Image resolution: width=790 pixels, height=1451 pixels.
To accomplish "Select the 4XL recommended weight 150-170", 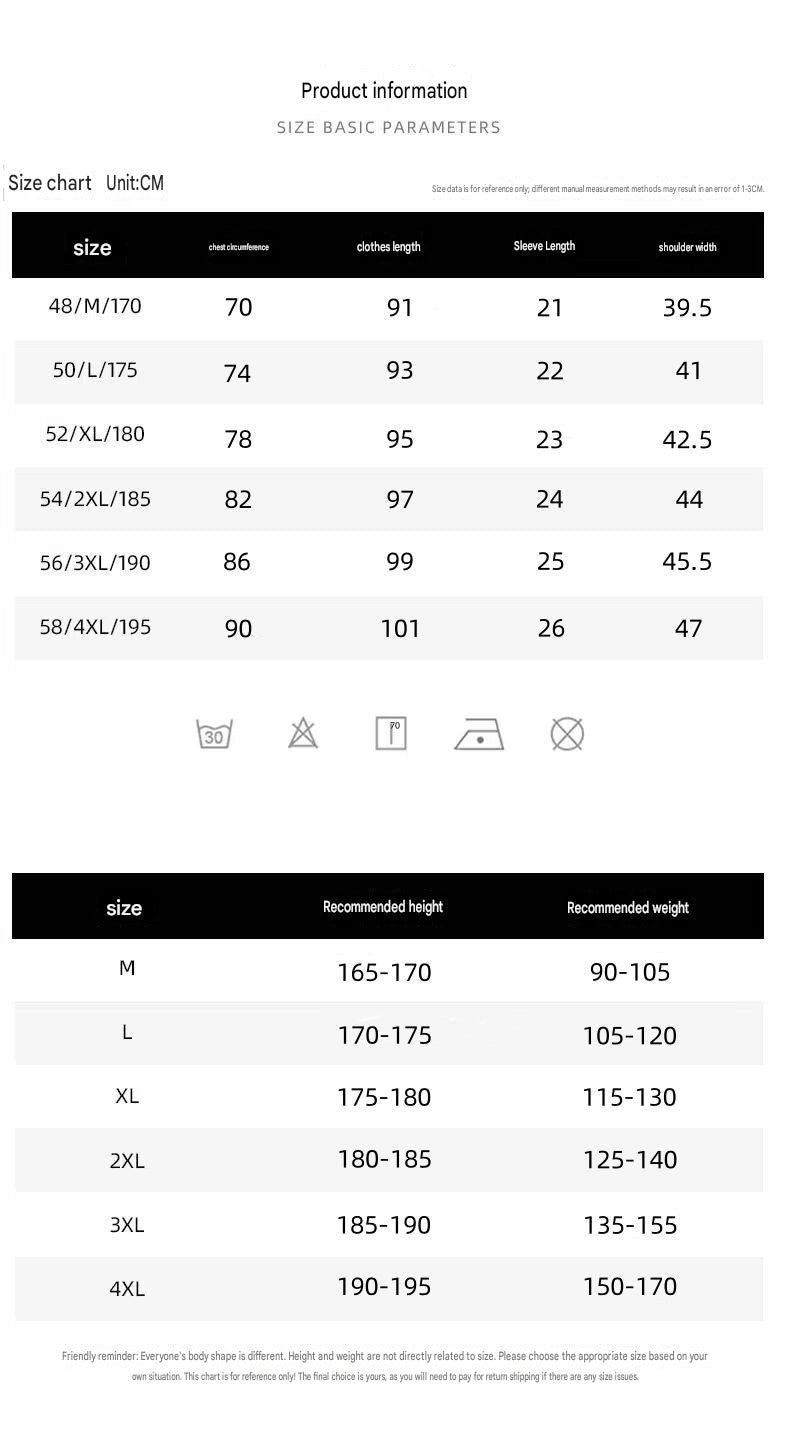I will [x=630, y=1286].
